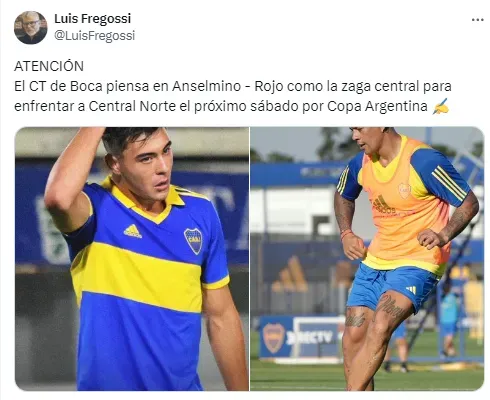Click the CABJ crest on blue jersey
This screenshot has width=490, height=400.
(x=193, y=241)
